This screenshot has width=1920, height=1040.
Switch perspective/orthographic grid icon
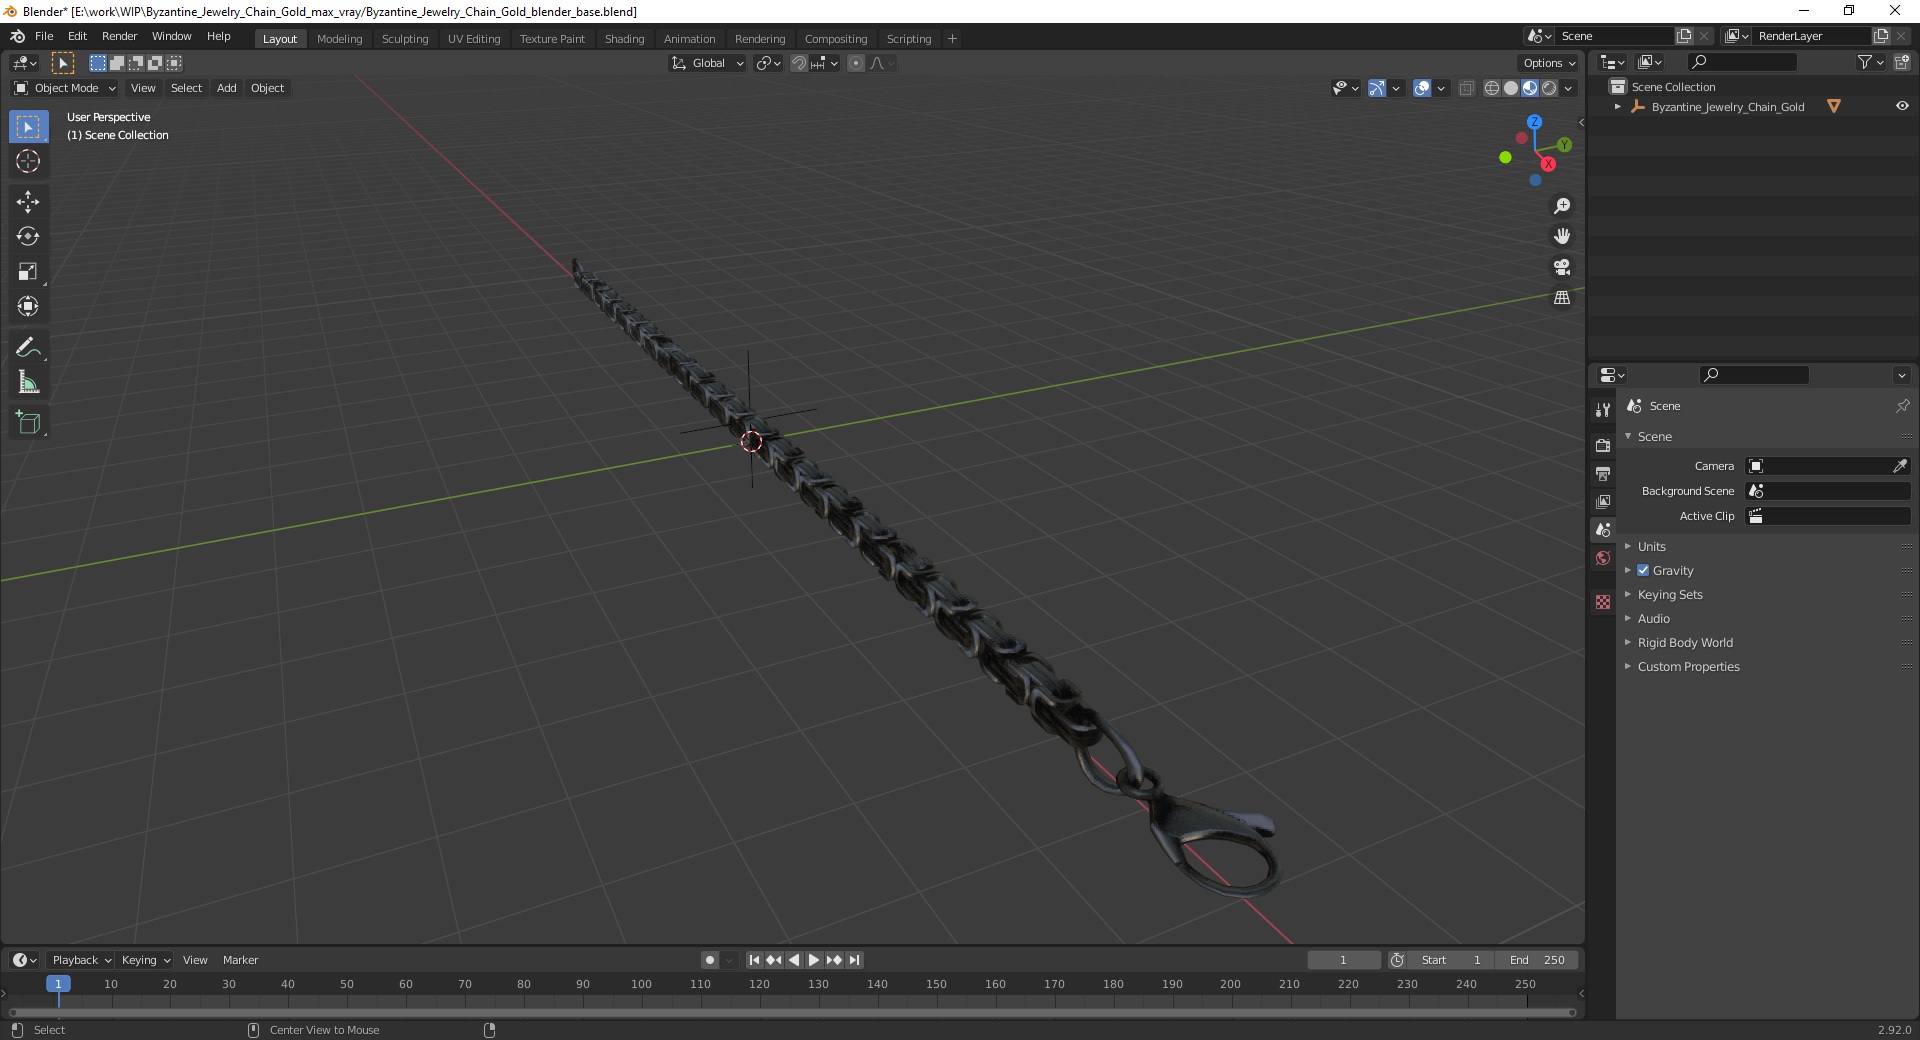pyautogui.click(x=1562, y=298)
